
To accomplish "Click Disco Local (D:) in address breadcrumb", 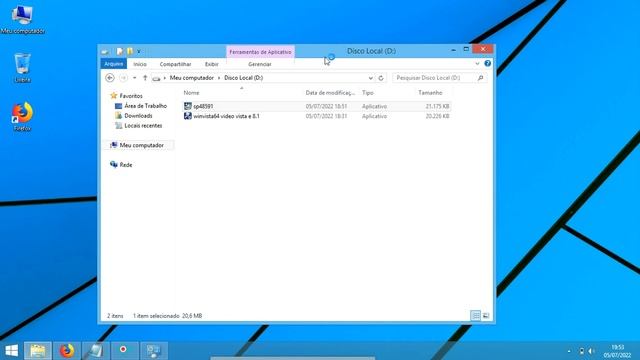I will tap(243, 78).
